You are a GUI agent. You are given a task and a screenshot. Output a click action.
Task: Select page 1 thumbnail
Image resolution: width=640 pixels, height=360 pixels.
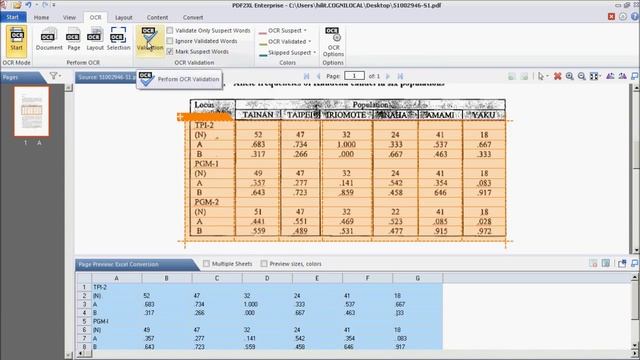[x=31, y=111]
